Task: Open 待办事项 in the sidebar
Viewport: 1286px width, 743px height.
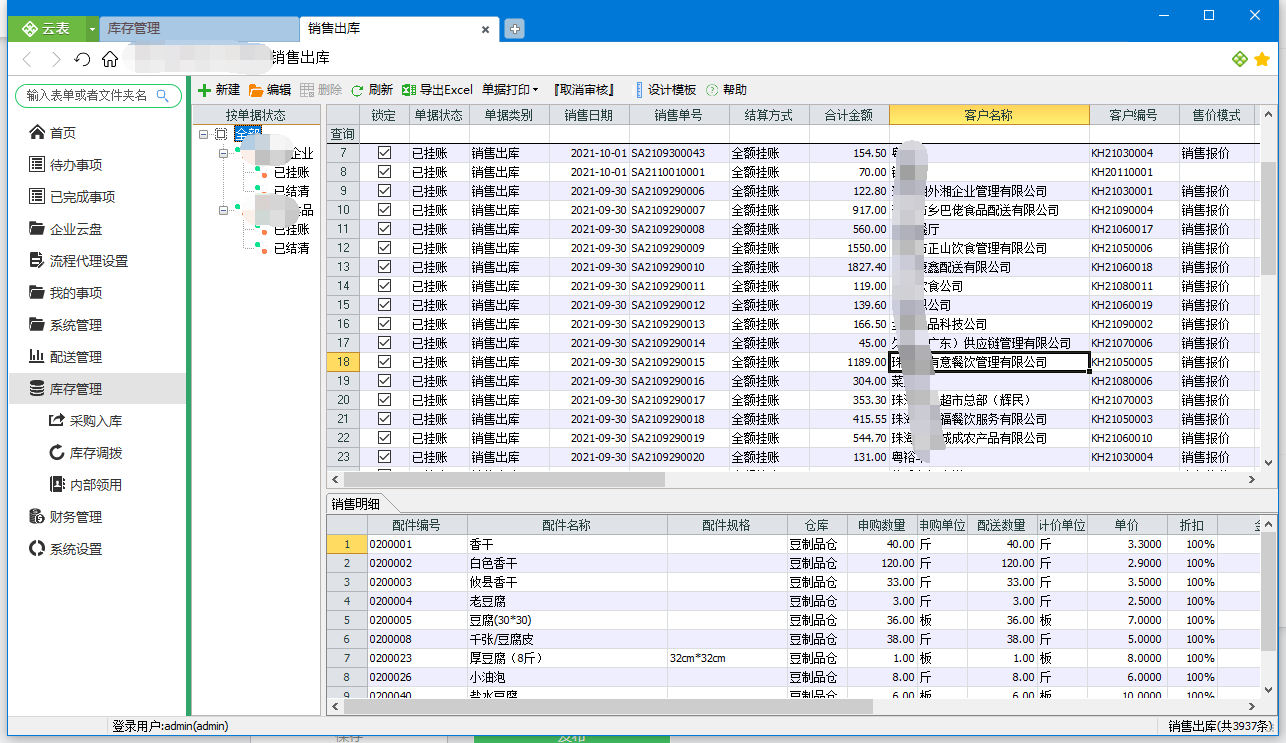Action: 97,165
